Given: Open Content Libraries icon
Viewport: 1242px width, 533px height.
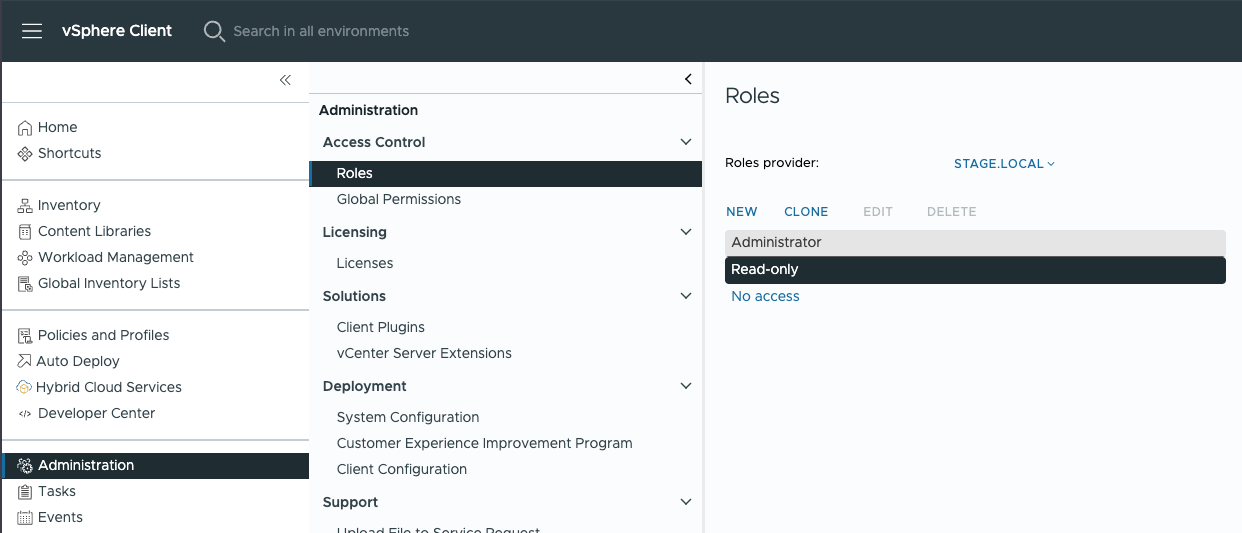Looking at the screenshot, I should [x=25, y=232].
